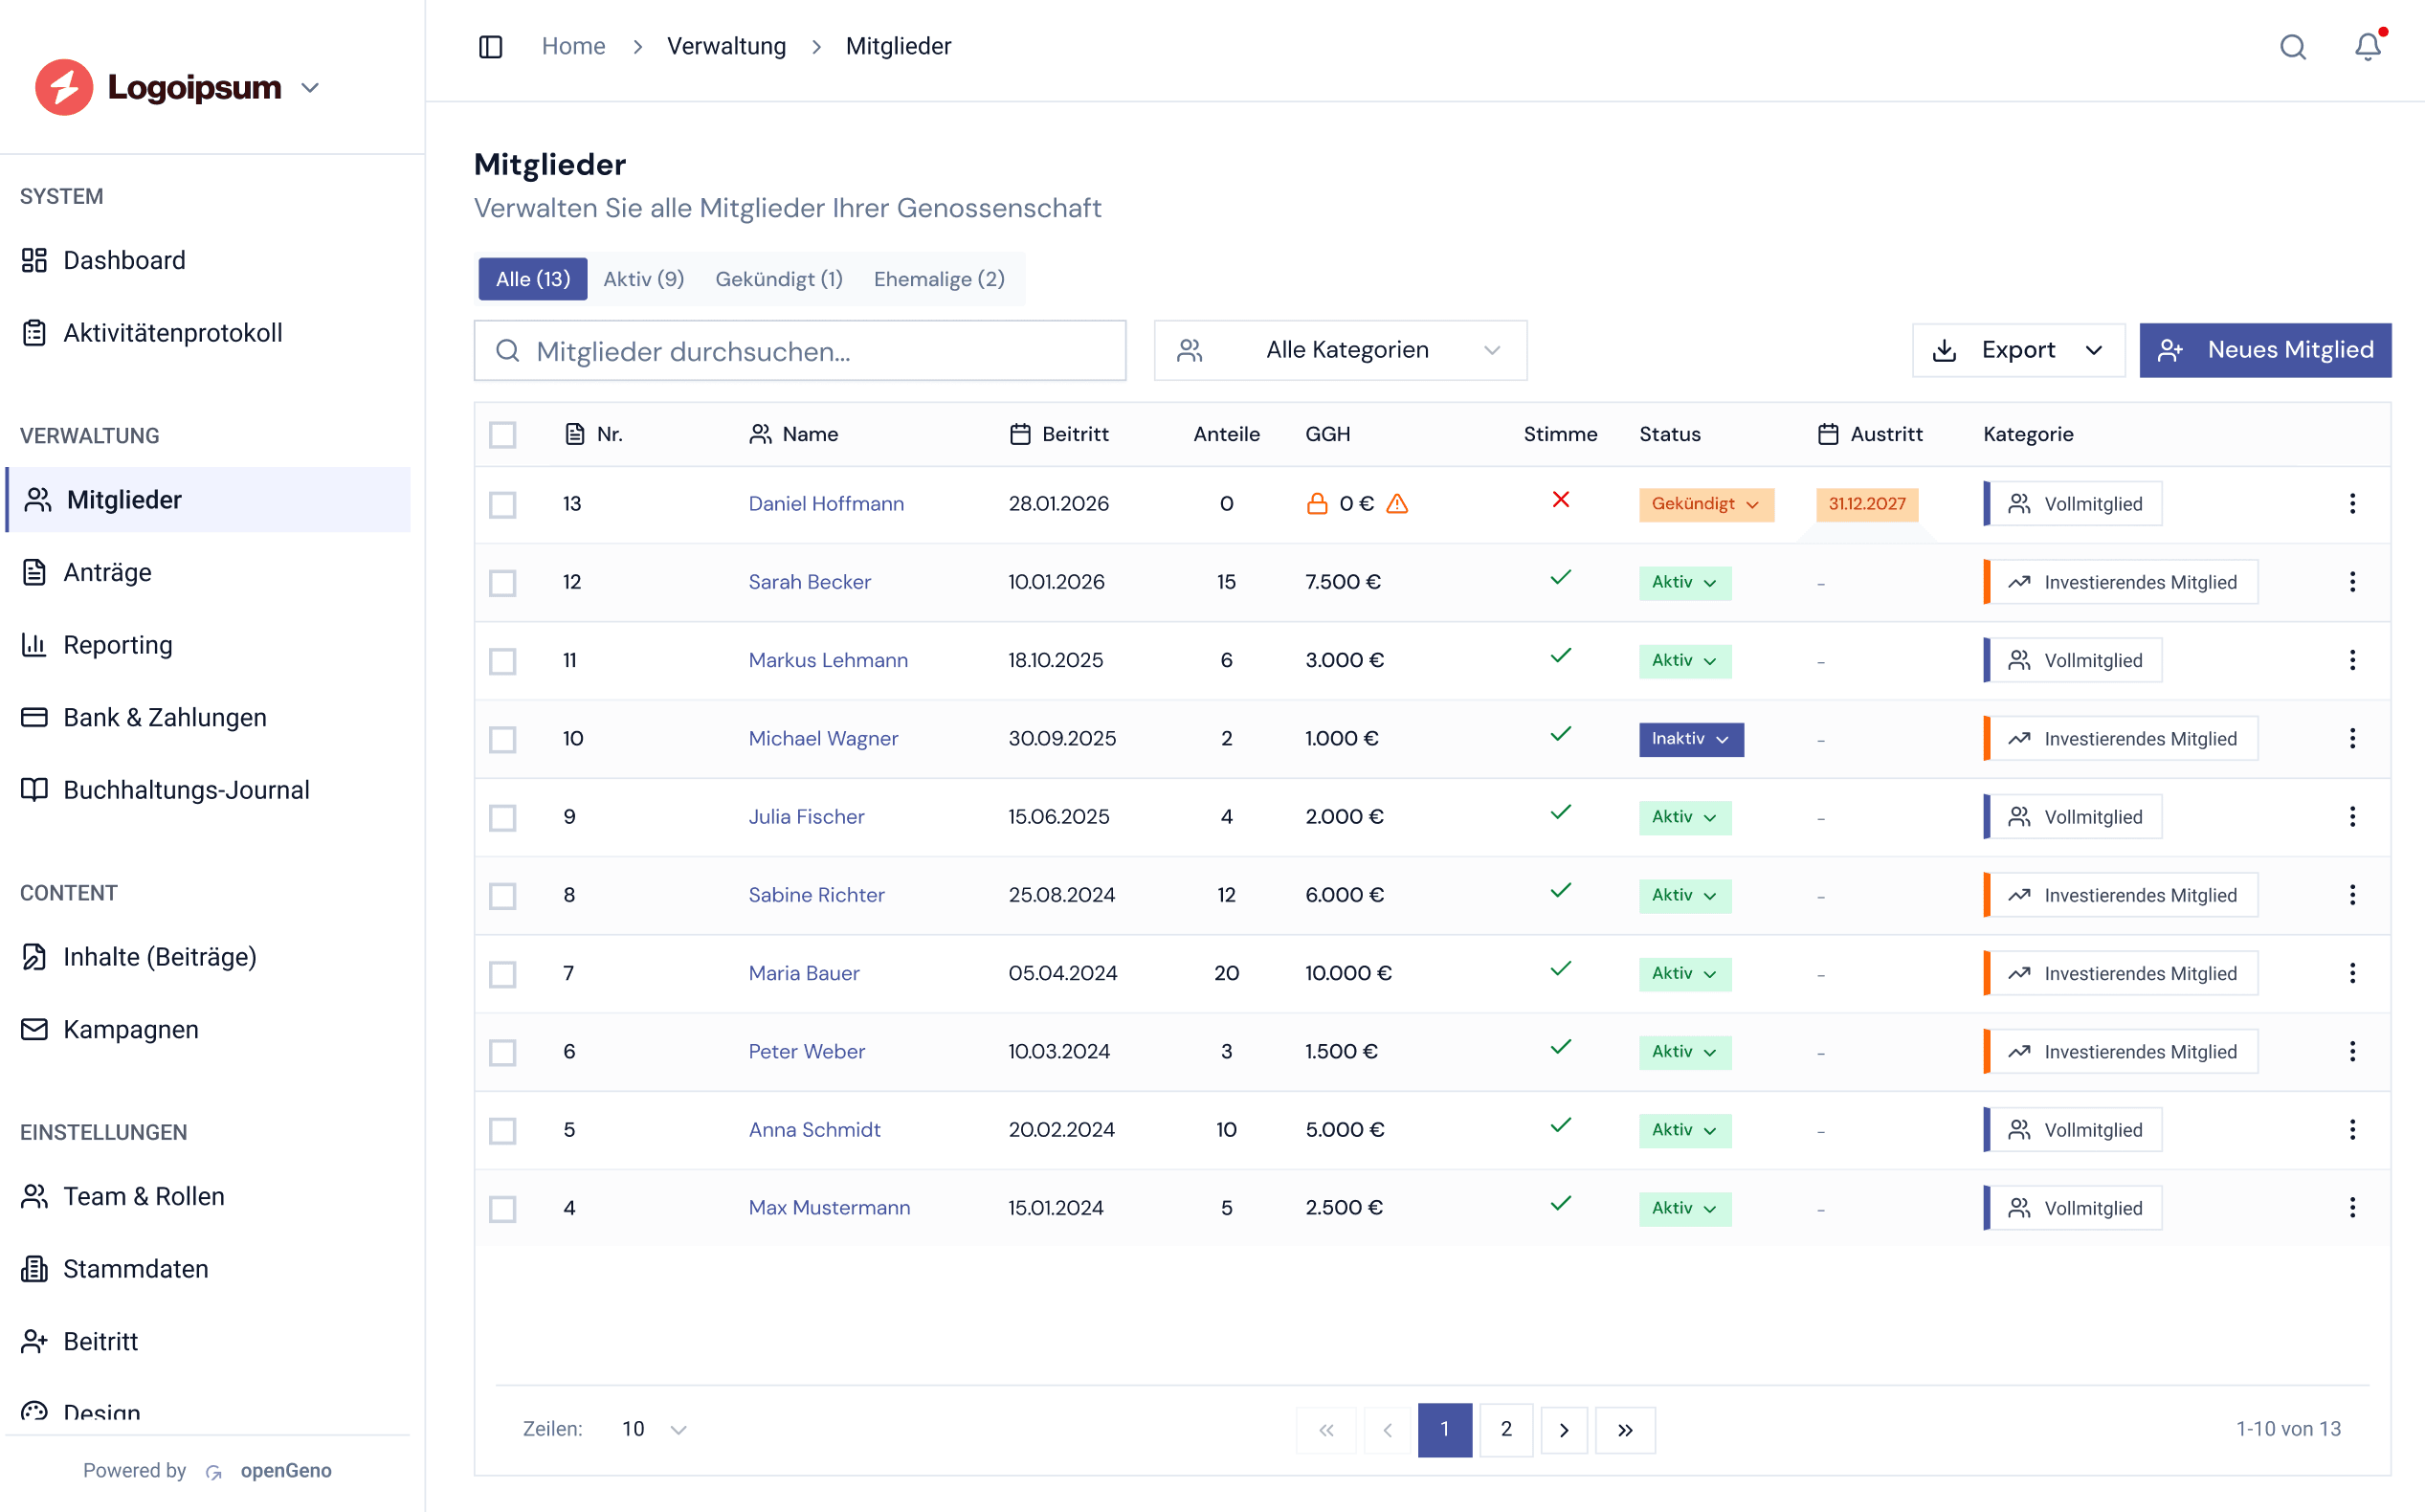This screenshot has width=2425, height=1512.
Task: Click the orange 31.12.2027 Austritt badge
Action: click(1866, 503)
